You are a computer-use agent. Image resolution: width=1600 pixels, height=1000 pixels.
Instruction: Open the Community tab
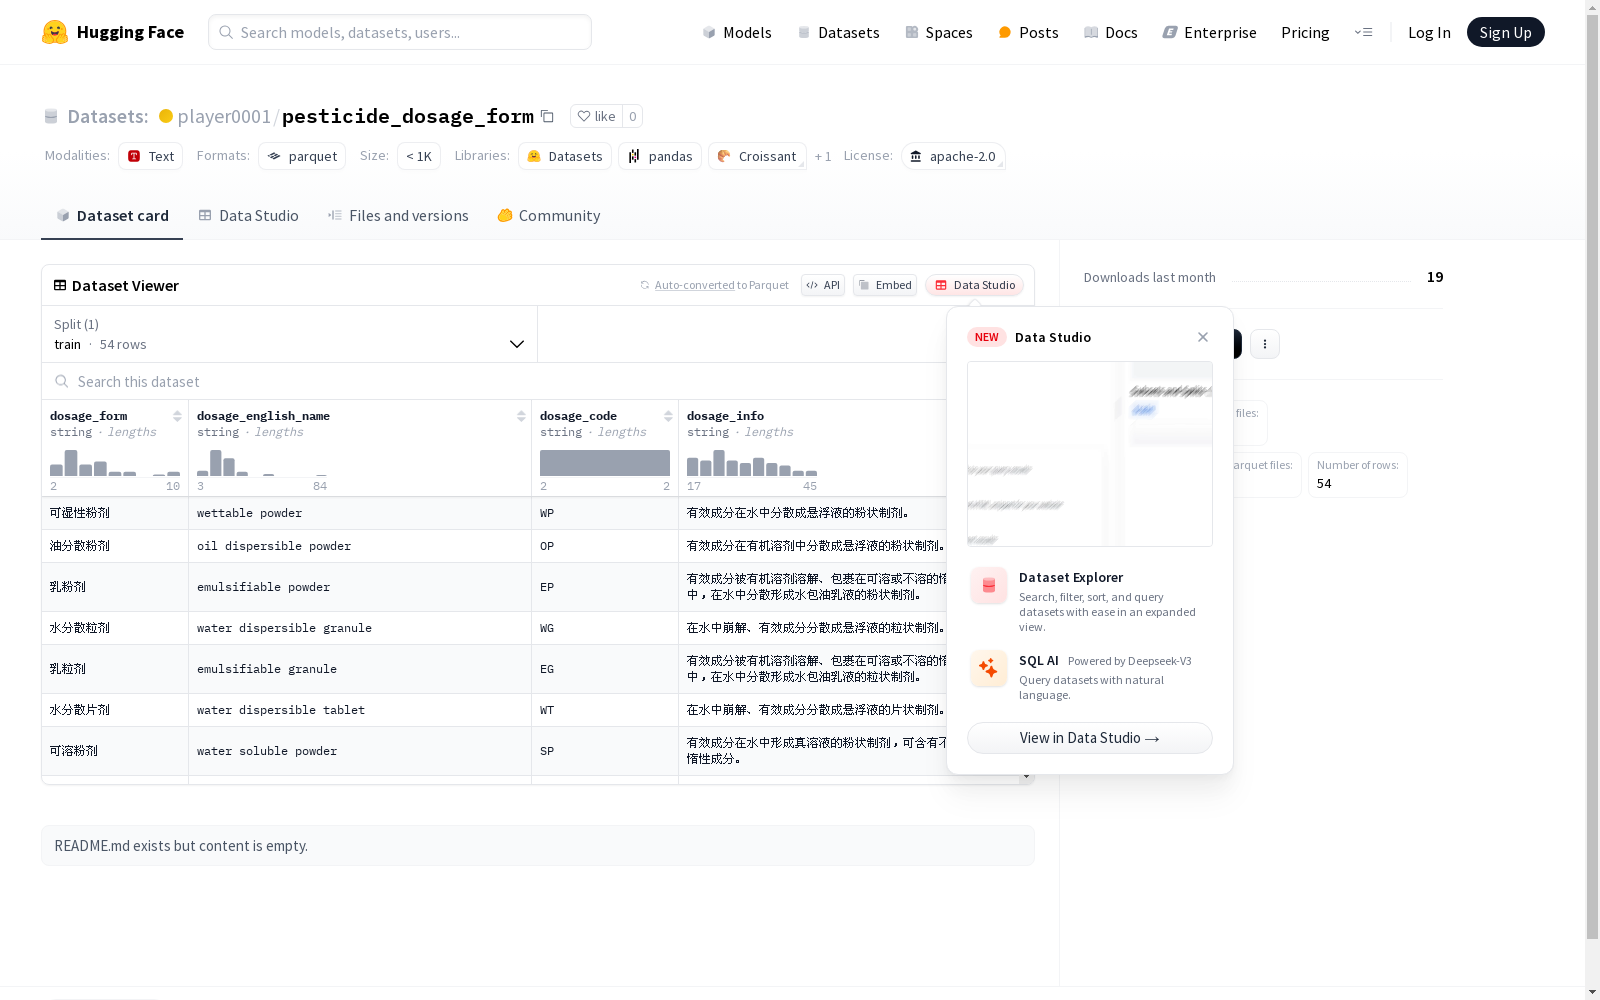pyautogui.click(x=549, y=216)
